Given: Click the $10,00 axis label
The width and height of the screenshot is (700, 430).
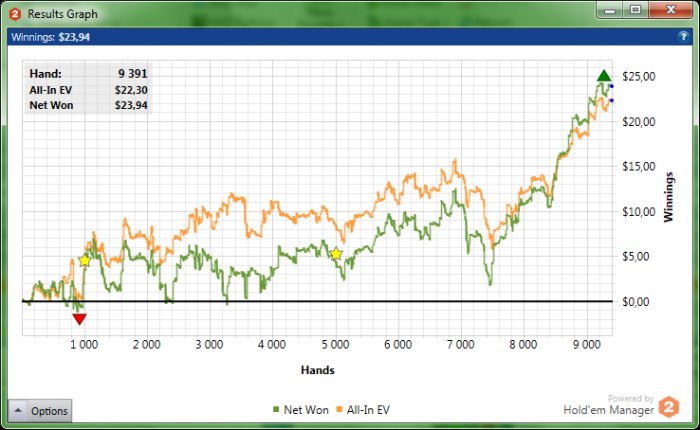Looking at the screenshot, I should 639,212.
